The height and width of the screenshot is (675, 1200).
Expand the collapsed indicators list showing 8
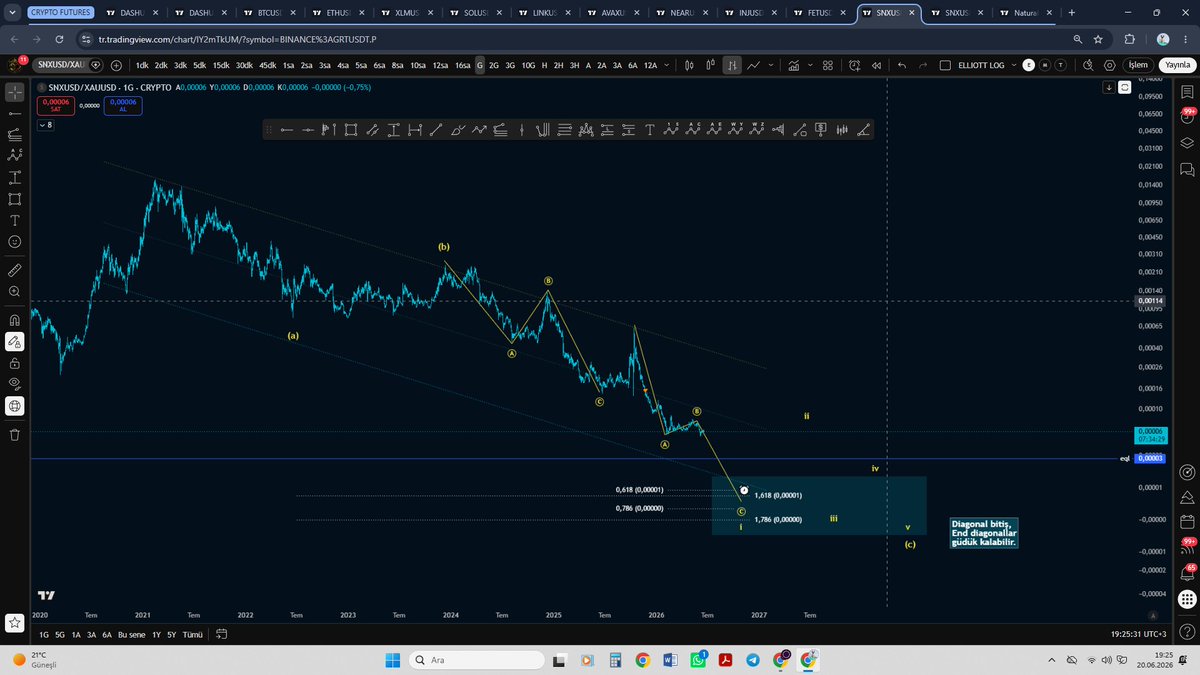(45, 125)
